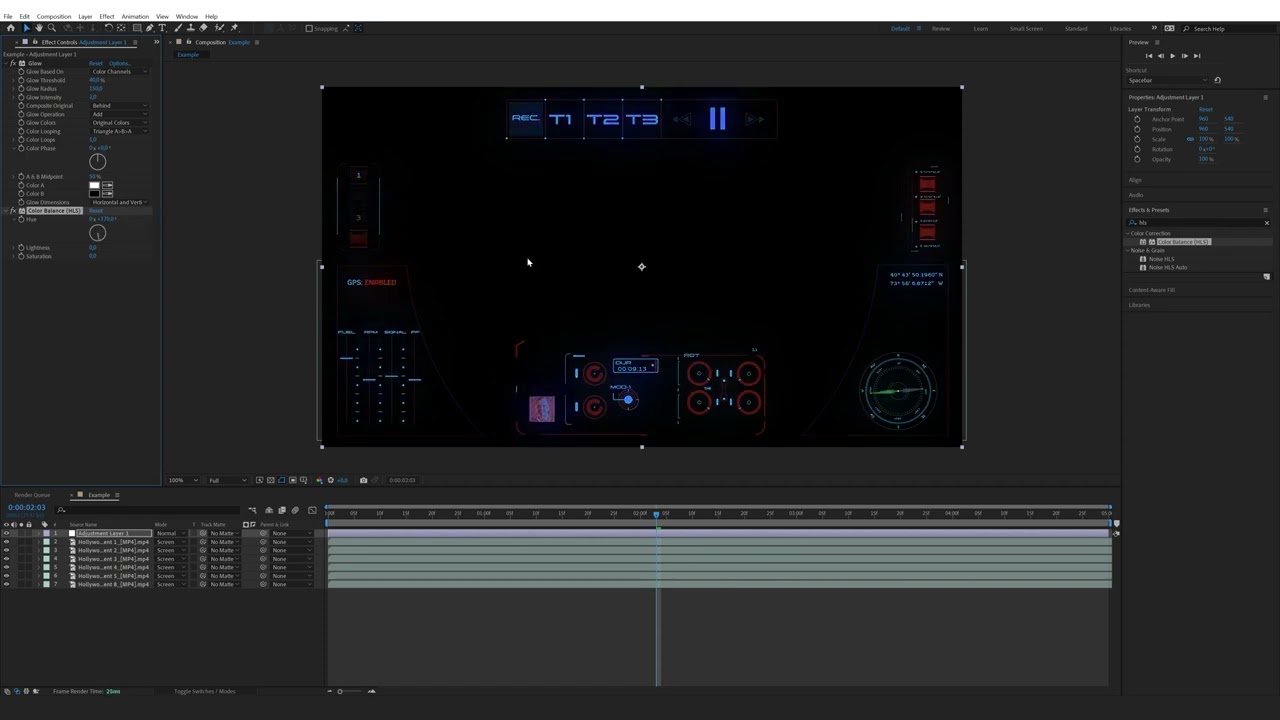
Task: Select the Clone Stamp tool
Action: pos(190,28)
